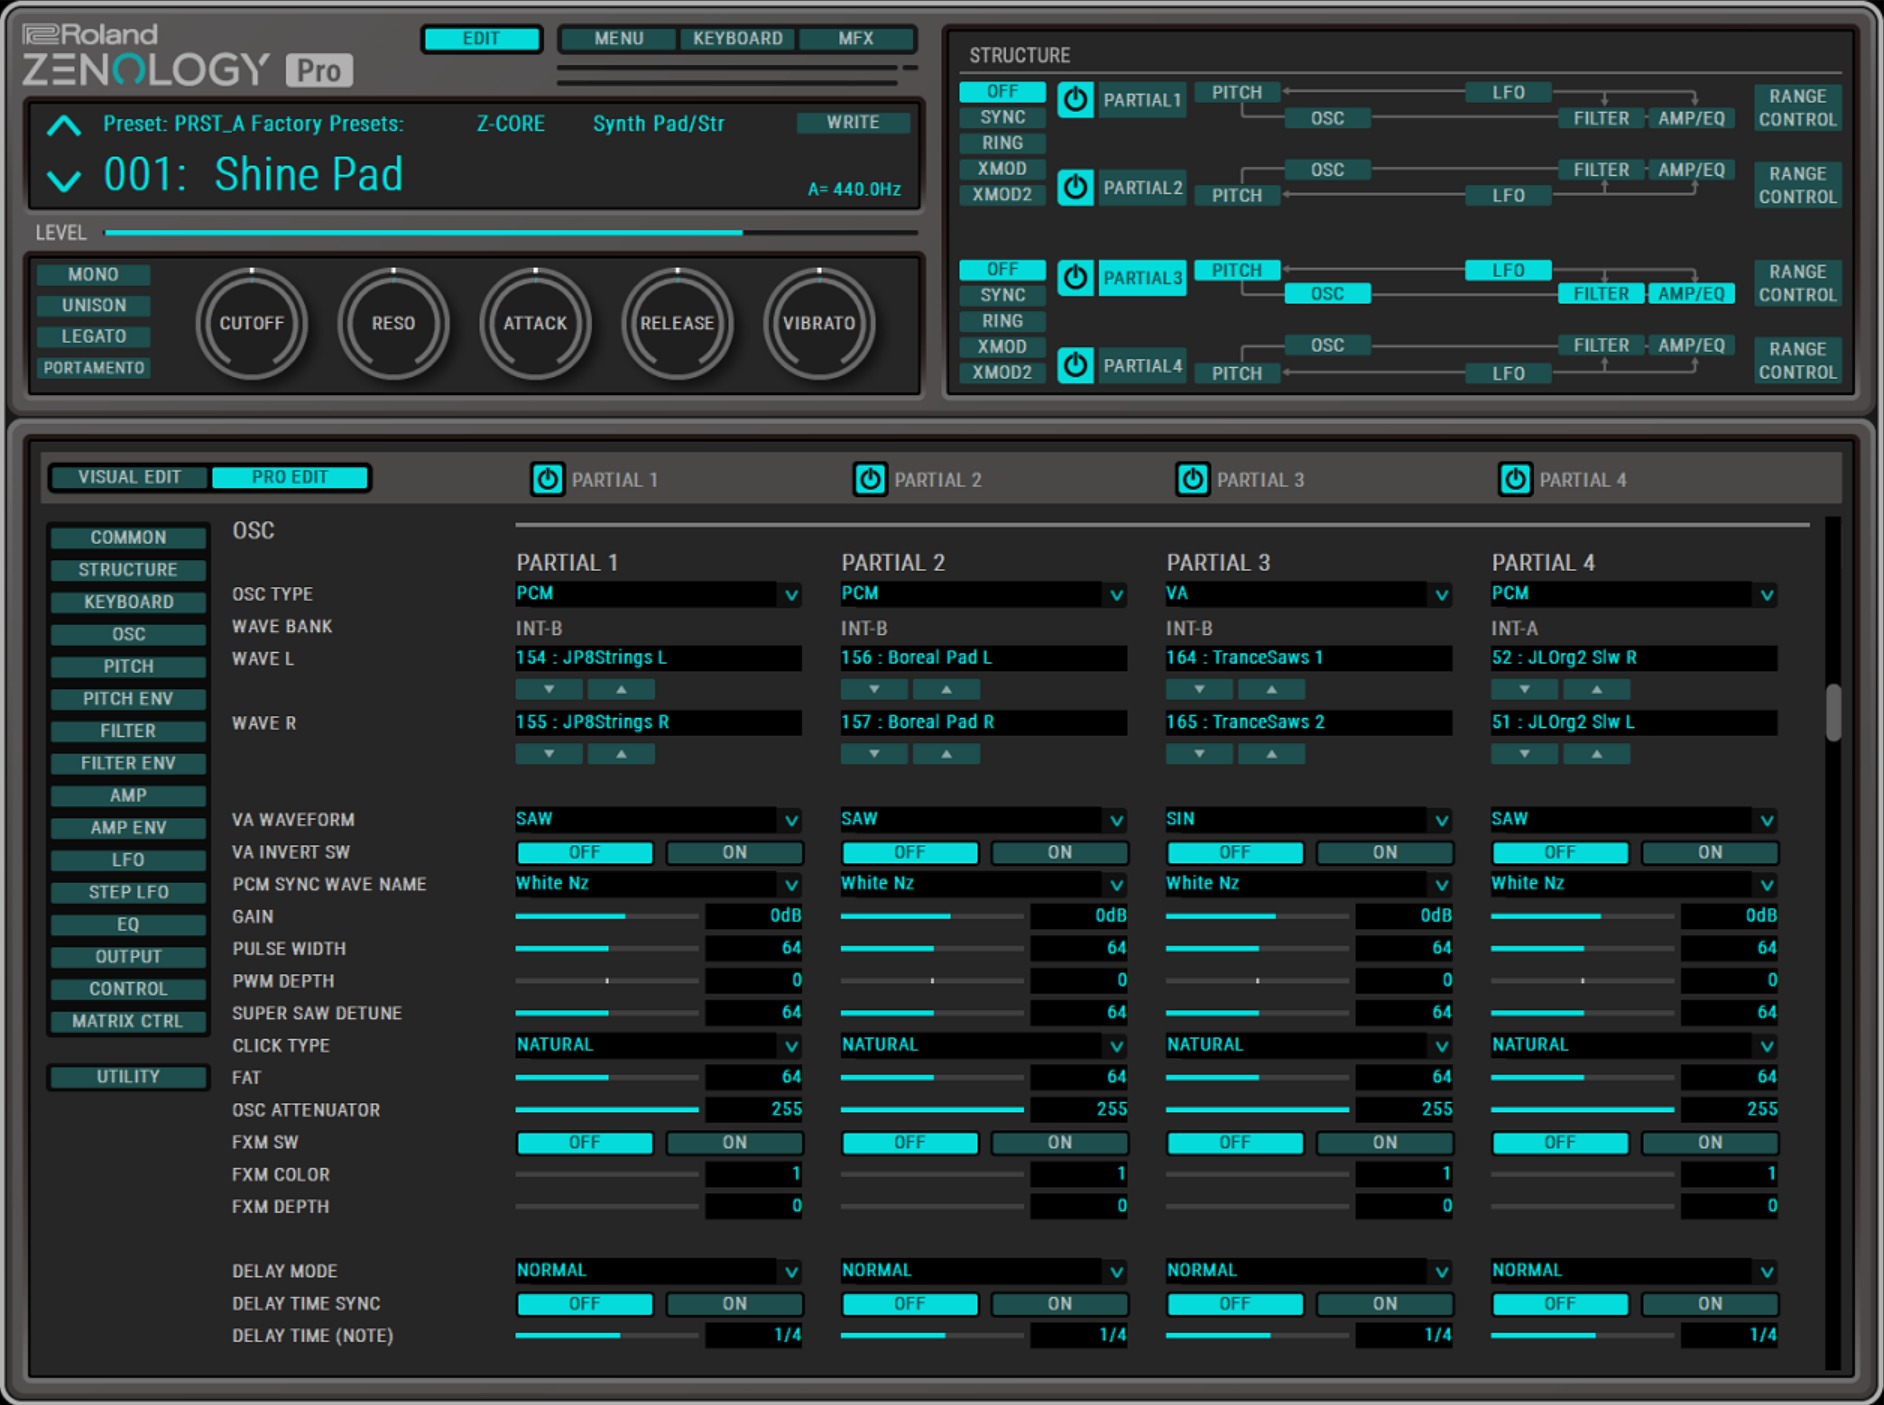
Task: Turn Partial 1 VA Invert SW ON
Action: 734,852
